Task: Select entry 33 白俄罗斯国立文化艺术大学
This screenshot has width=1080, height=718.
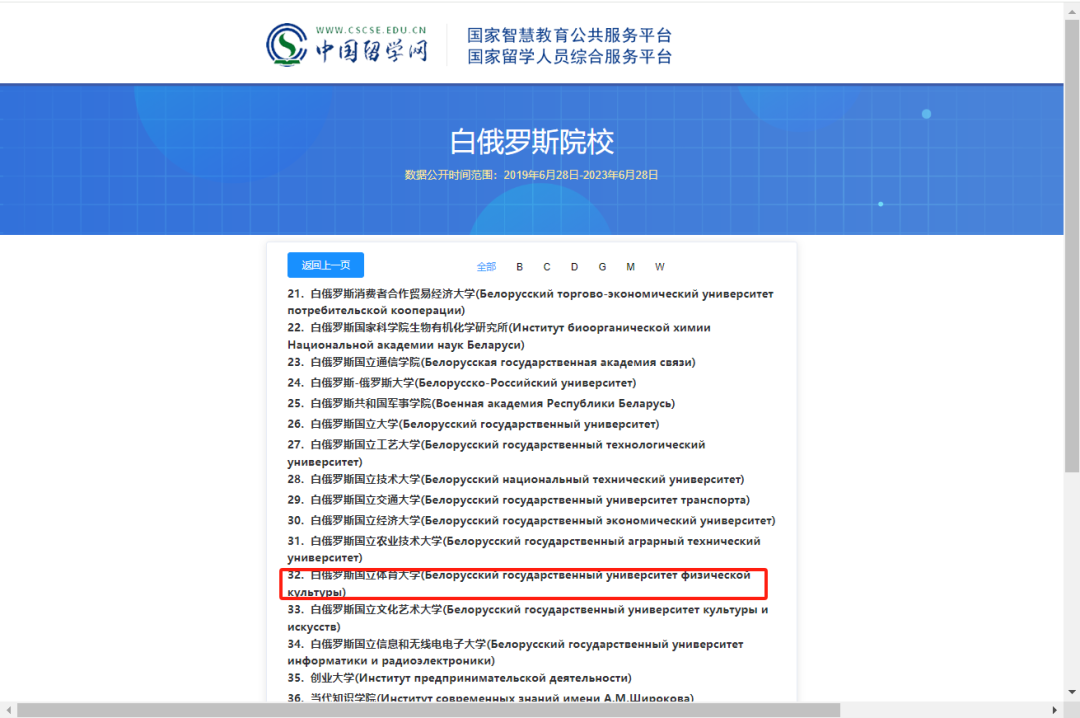Action: pos(528,618)
